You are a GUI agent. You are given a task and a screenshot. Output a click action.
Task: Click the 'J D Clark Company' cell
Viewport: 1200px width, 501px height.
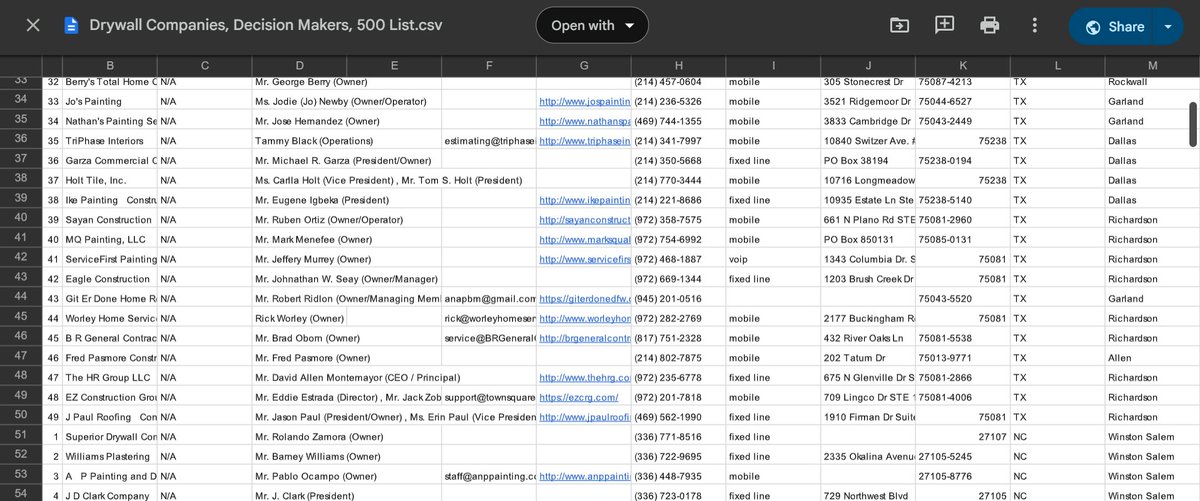(110, 495)
